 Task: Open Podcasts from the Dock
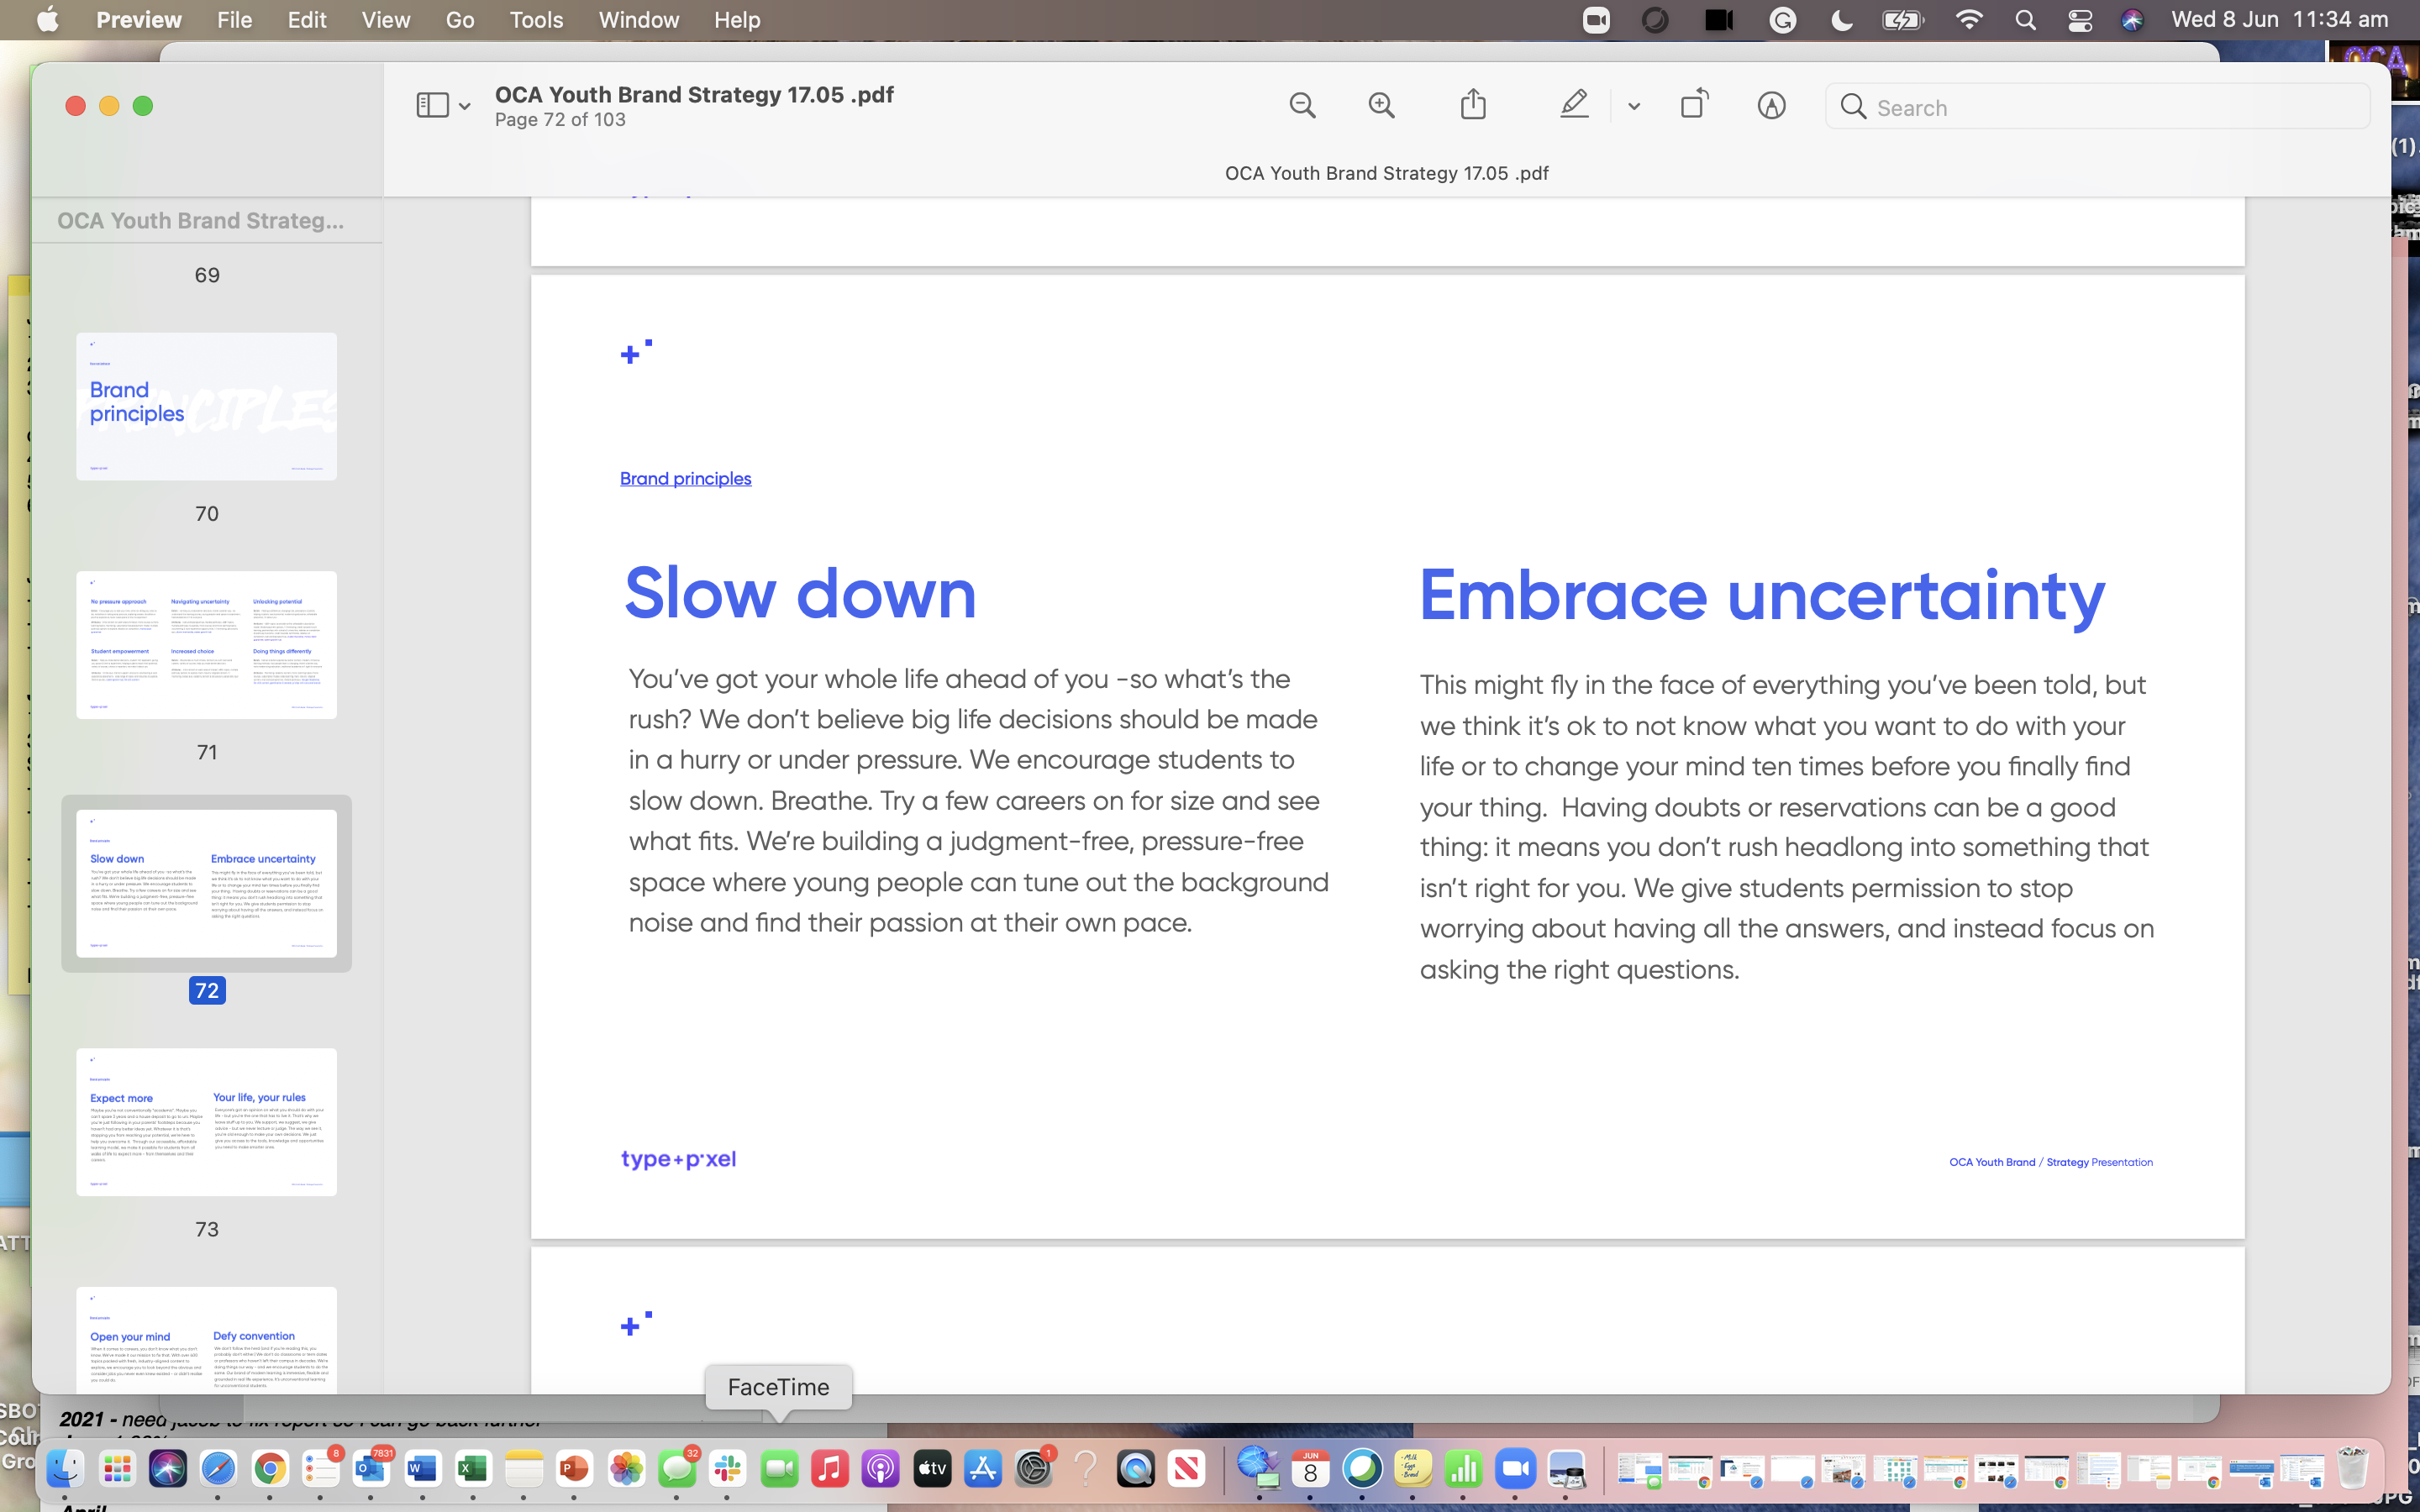(x=880, y=1468)
